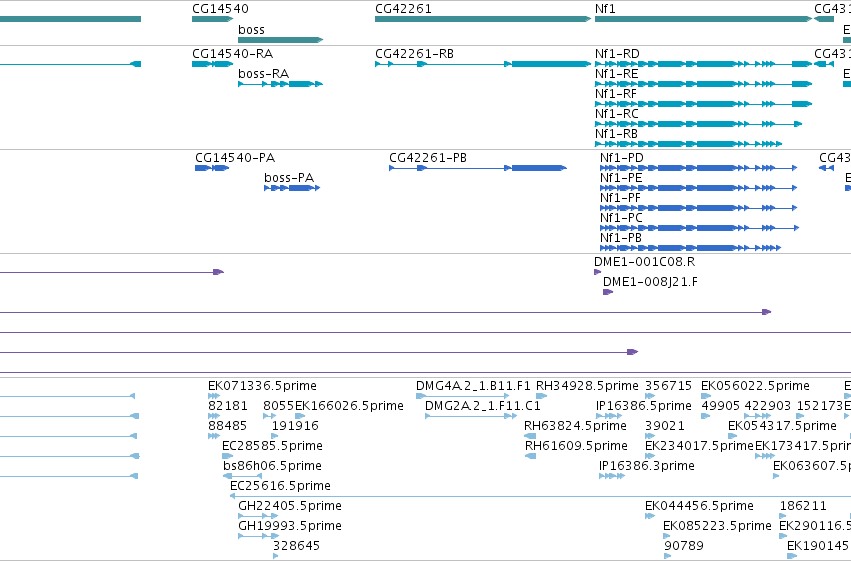Select the 422903 EST label
Screen dimensions: 851x561
[x=767, y=406]
